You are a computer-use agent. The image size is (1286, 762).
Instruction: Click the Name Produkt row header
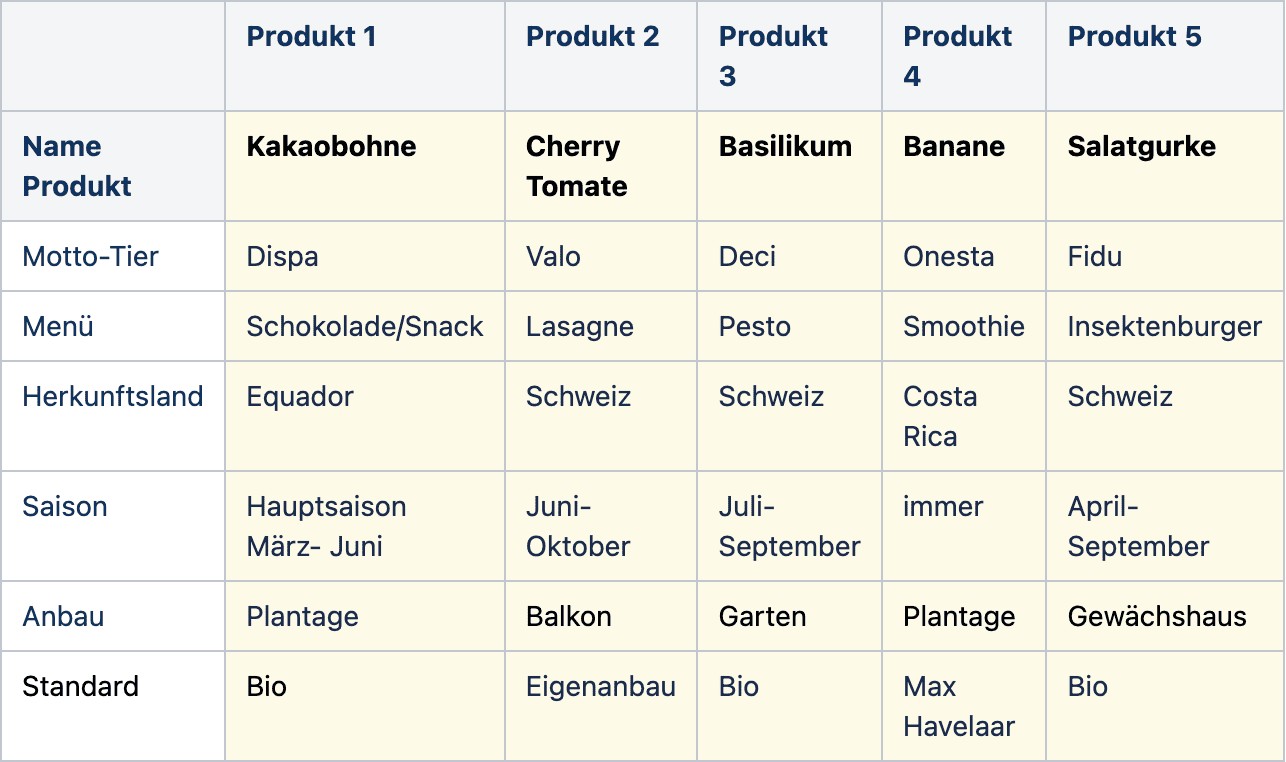113,166
